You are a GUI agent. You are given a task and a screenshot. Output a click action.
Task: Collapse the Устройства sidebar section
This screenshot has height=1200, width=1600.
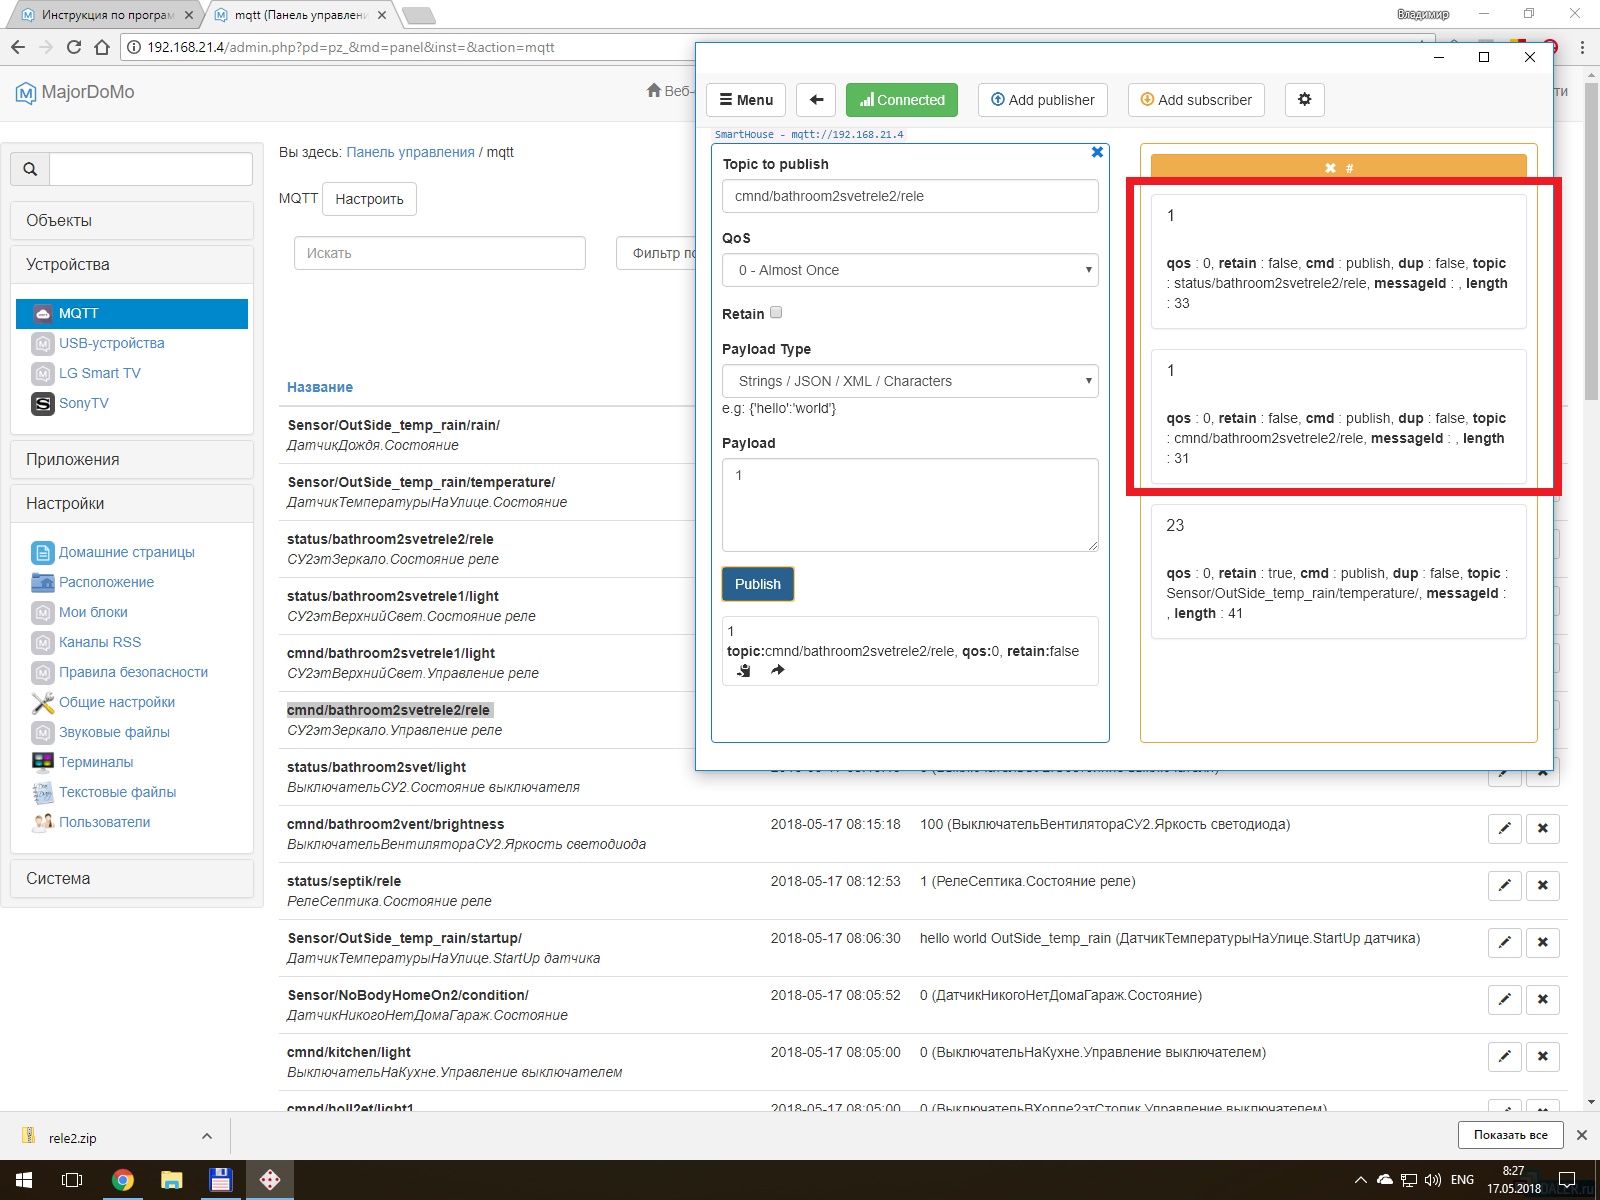(x=131, y=265)
